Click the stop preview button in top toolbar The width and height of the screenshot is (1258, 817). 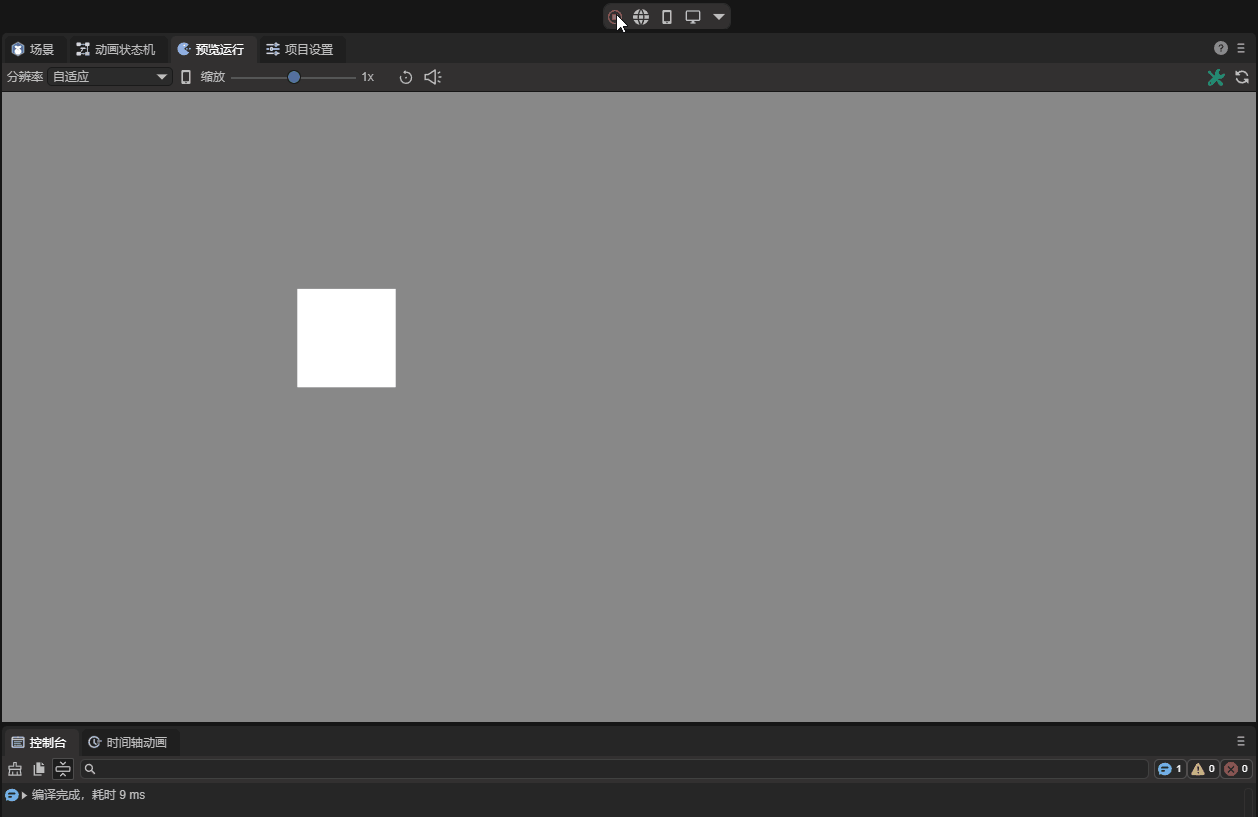click(615, 17)
